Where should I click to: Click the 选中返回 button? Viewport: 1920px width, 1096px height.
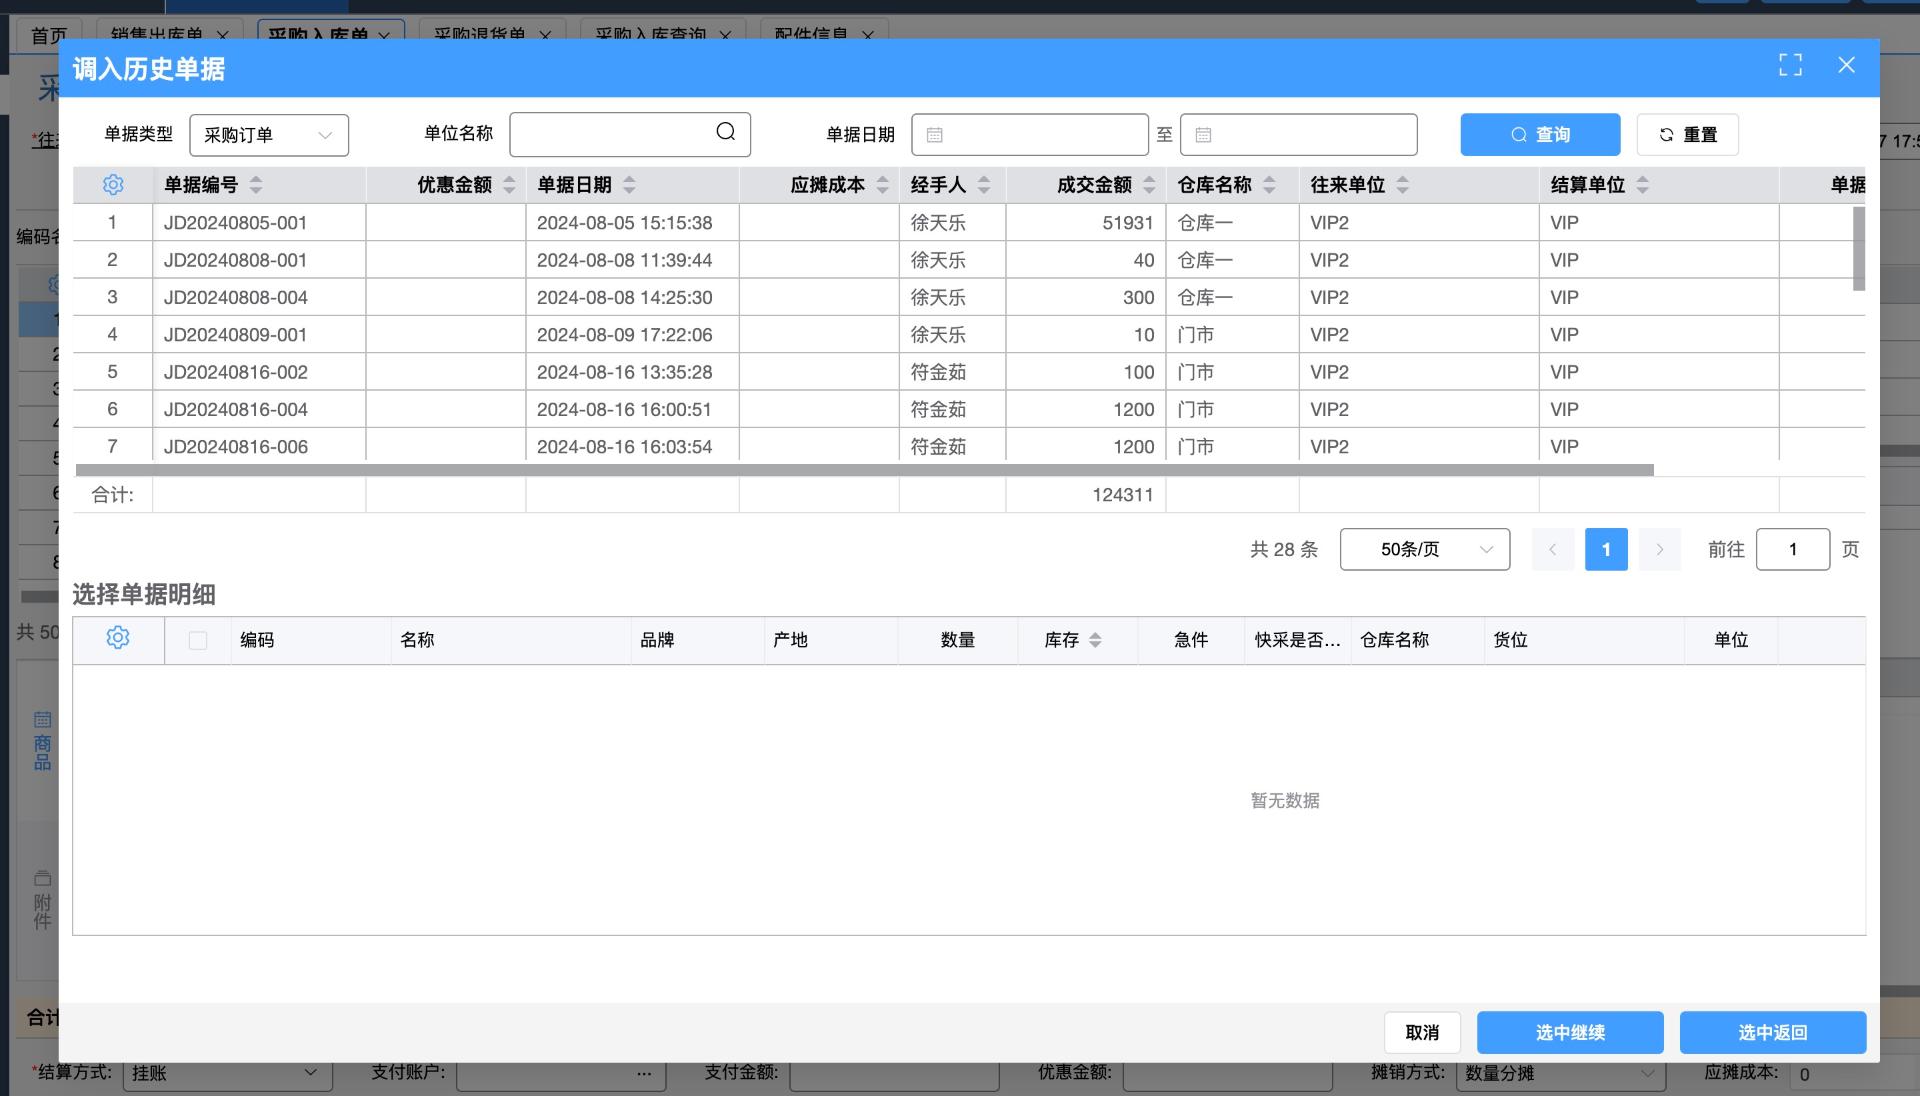[x=1773, y=1032]
